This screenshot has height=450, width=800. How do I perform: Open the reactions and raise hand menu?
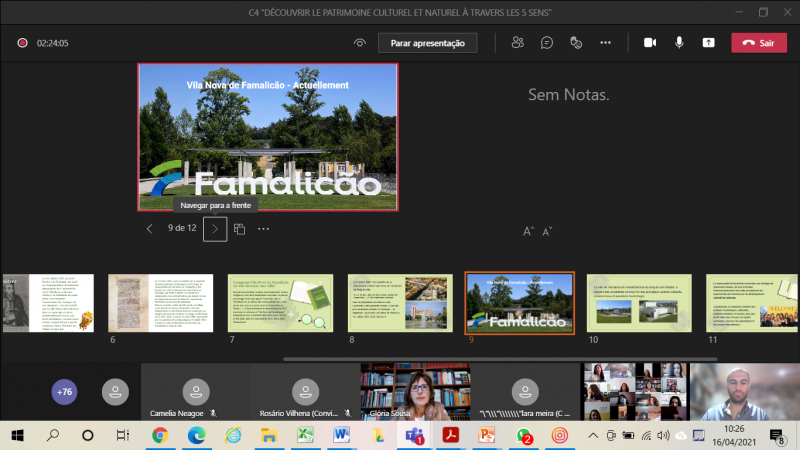[x=576, y=43]
